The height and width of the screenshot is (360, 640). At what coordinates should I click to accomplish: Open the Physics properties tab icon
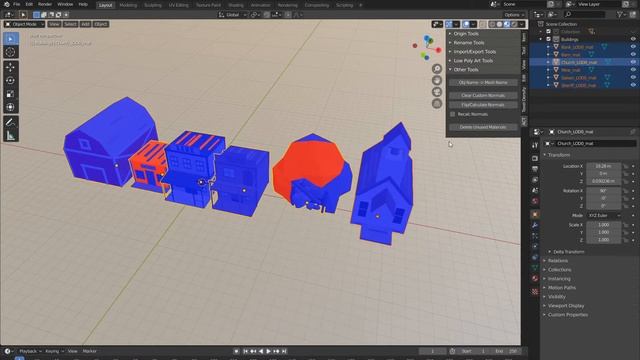535,247
